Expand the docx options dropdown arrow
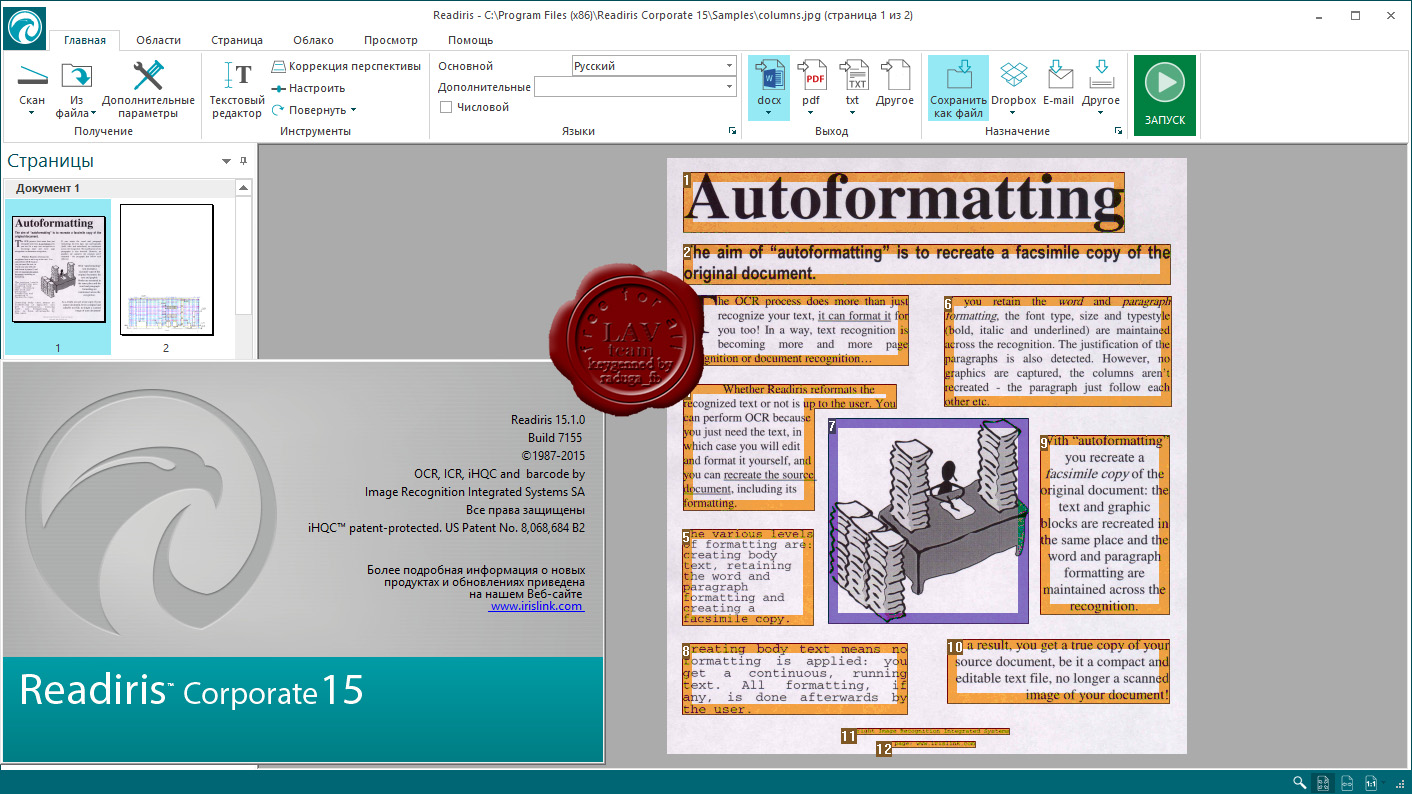The width and height of the screenshot is (1412, 794). point(769,113)
